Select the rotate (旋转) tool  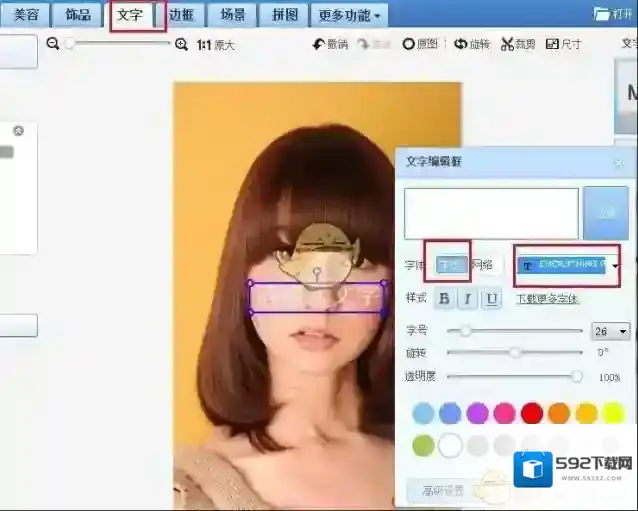472,45
